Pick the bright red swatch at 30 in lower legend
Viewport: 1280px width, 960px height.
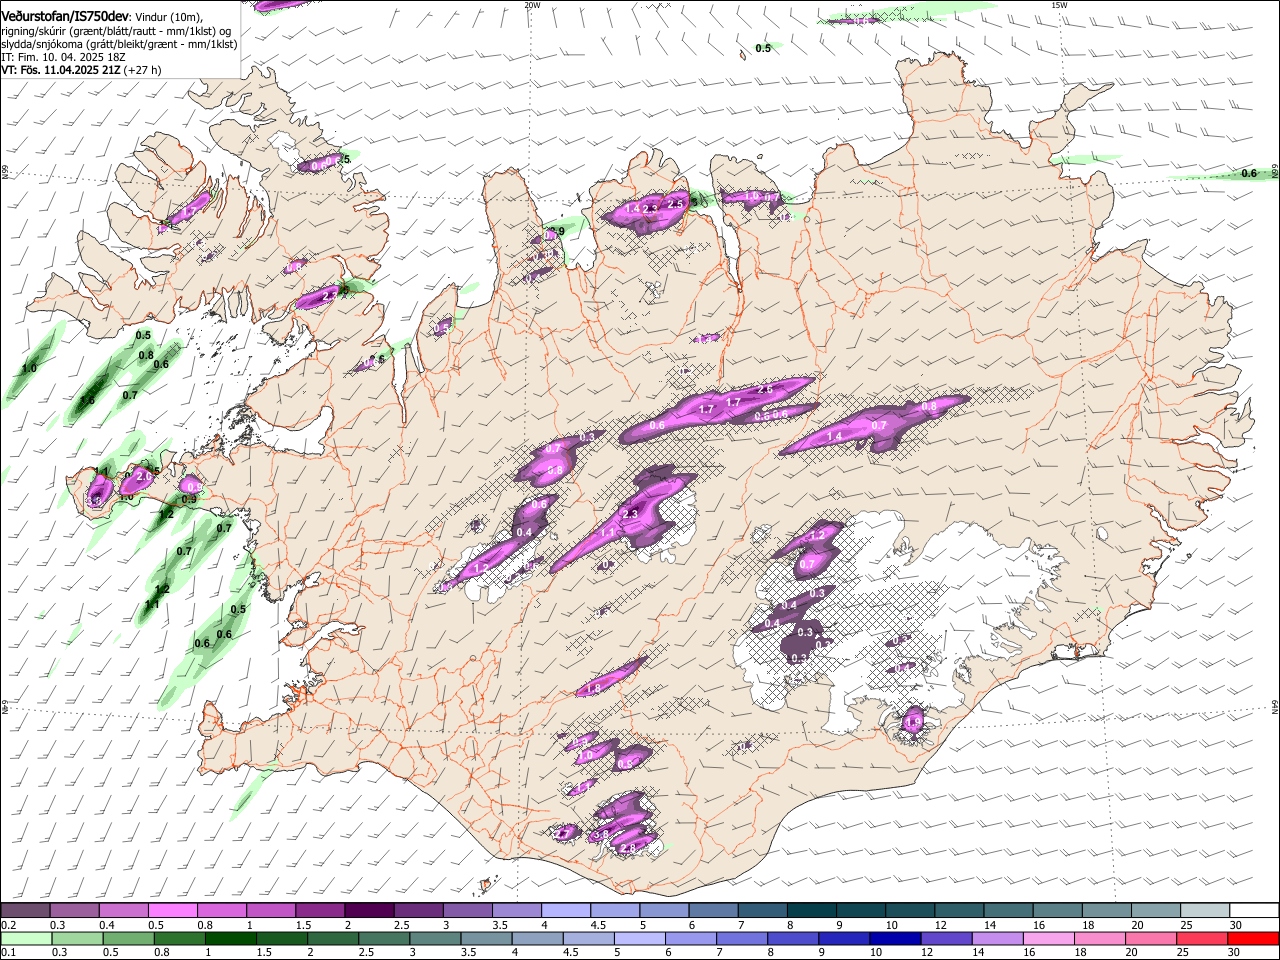click(x=1255, y=938)
